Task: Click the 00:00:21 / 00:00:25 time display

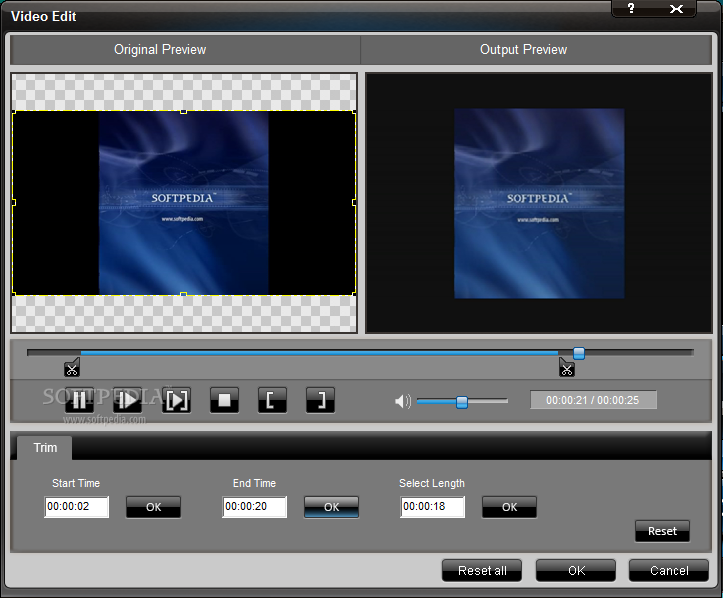Action: coord(593,400)
